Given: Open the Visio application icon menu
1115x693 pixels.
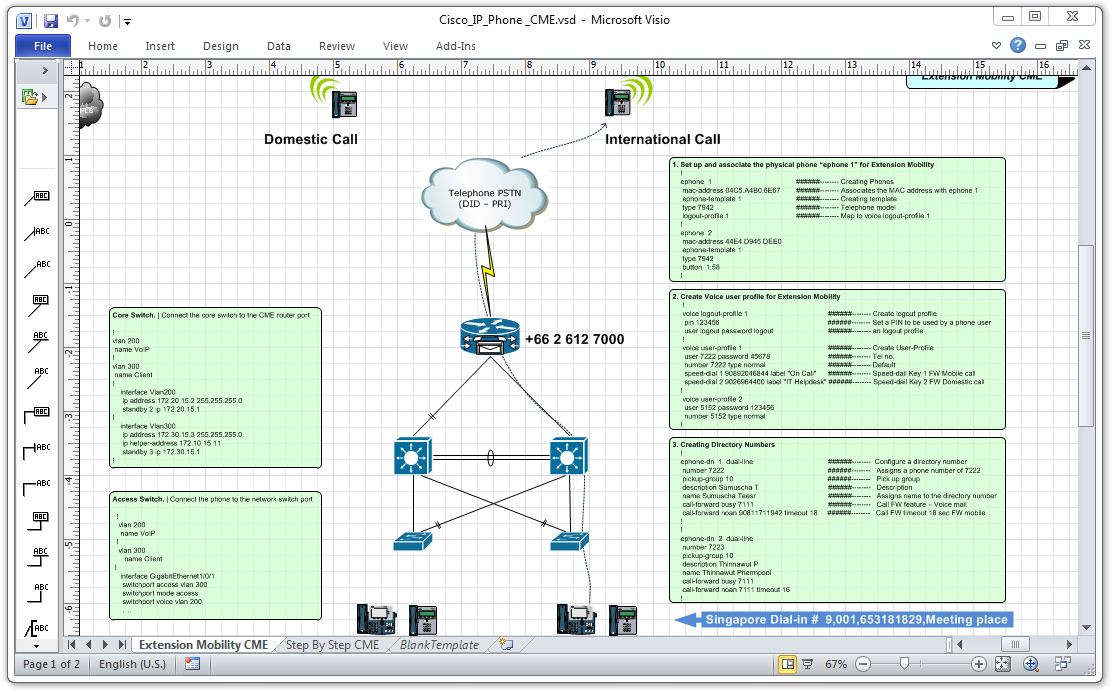Looking at the screenshot, I should coord(24,21).
